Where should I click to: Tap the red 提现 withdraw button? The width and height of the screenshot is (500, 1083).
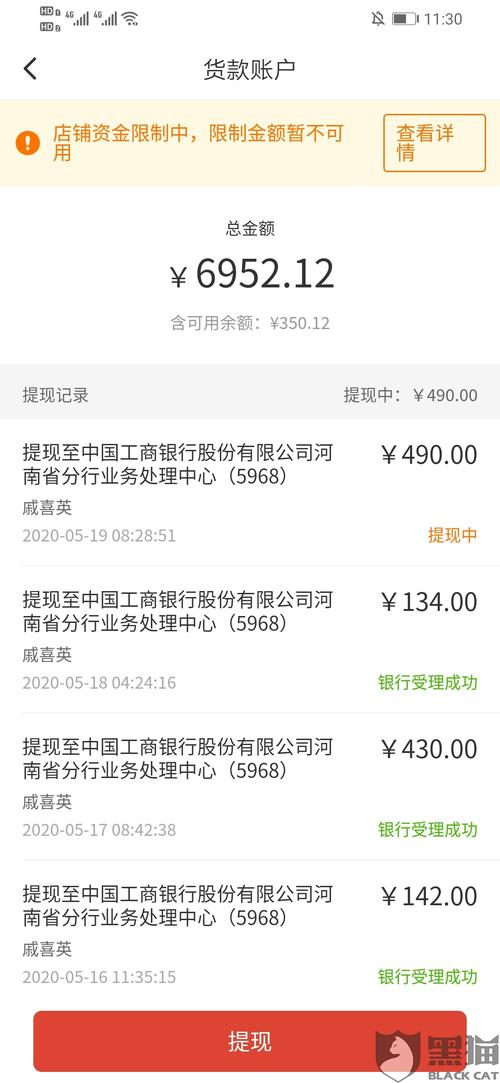[250, 1041]
